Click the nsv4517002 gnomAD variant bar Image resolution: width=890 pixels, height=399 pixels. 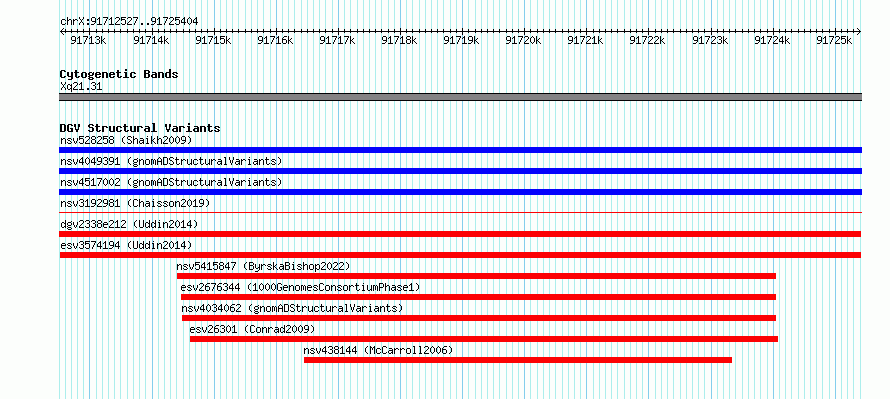point(460,192)
